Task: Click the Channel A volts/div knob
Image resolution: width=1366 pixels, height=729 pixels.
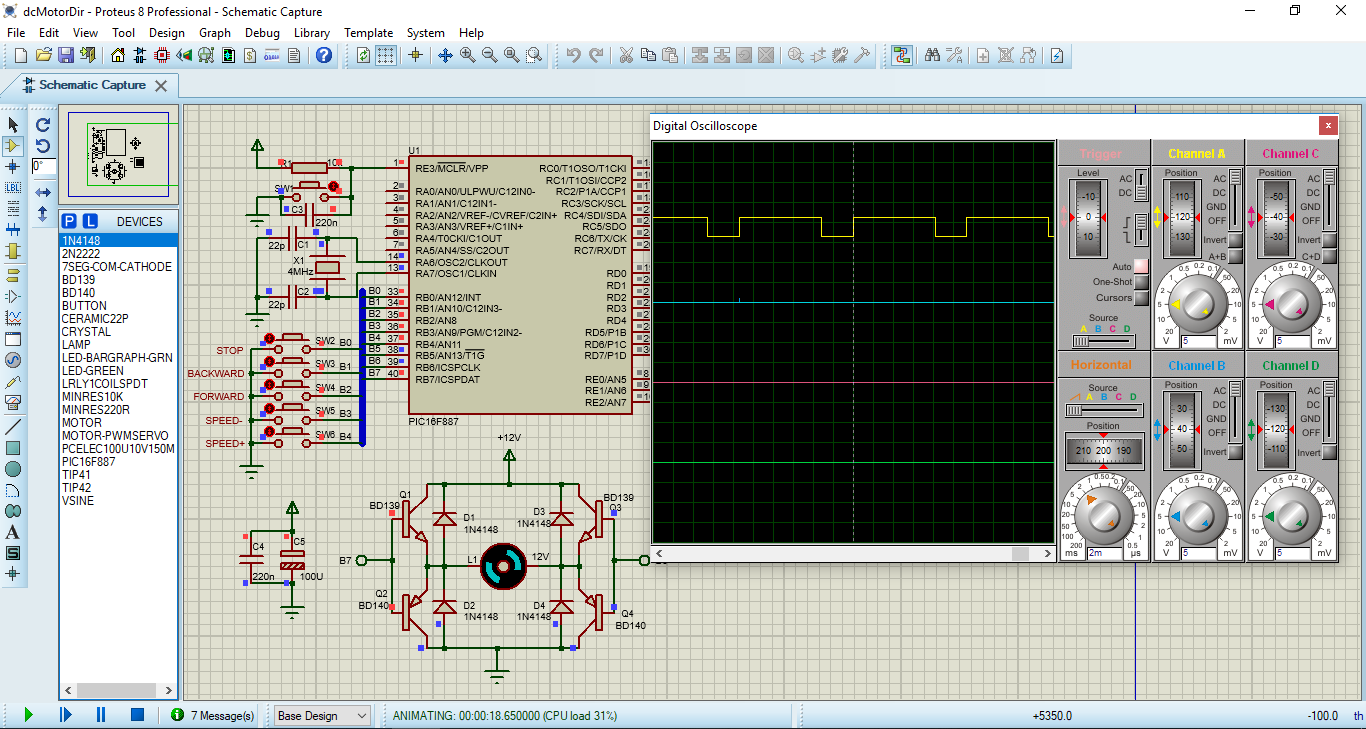Action: (1196, 305)
